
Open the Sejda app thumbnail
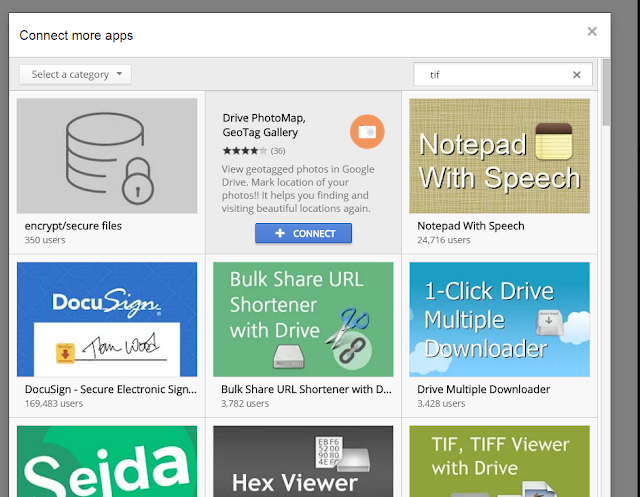[x=107, y=461]
